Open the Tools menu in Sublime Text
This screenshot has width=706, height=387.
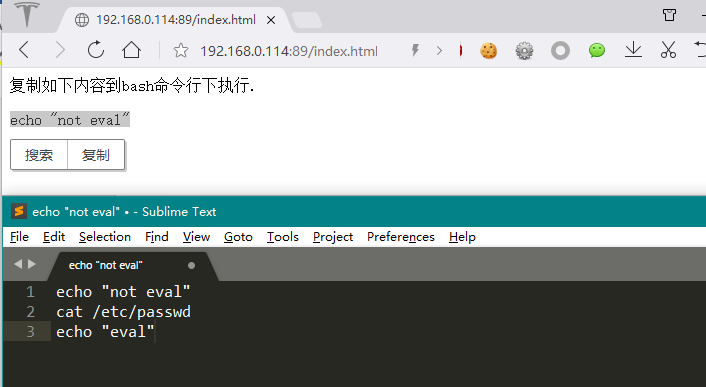tap(283, 237)
